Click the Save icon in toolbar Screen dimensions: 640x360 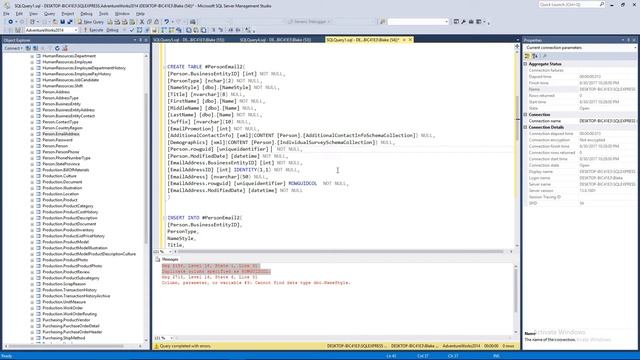pyautogui.click(x=62, y=22)
